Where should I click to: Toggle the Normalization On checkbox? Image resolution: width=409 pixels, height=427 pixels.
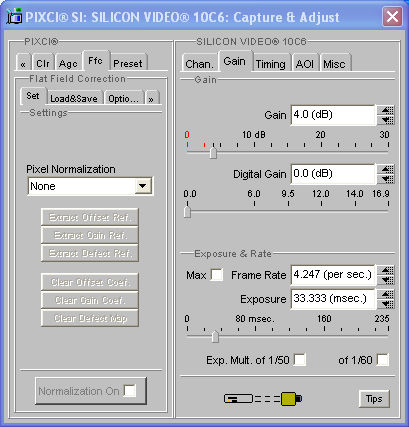click(x=130, y=391)
